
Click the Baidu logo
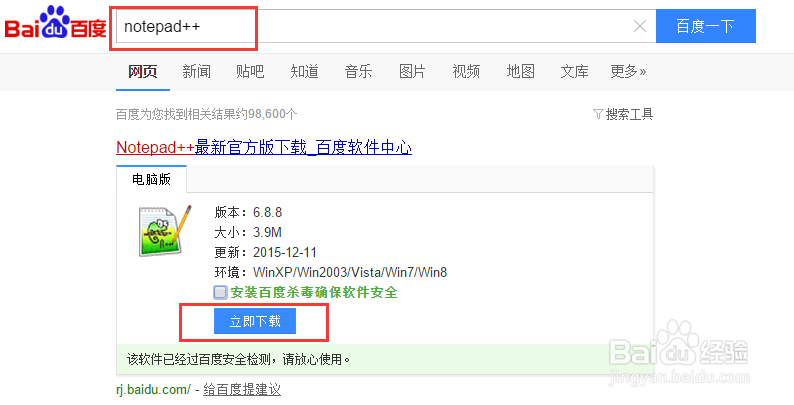coord(55,23)
